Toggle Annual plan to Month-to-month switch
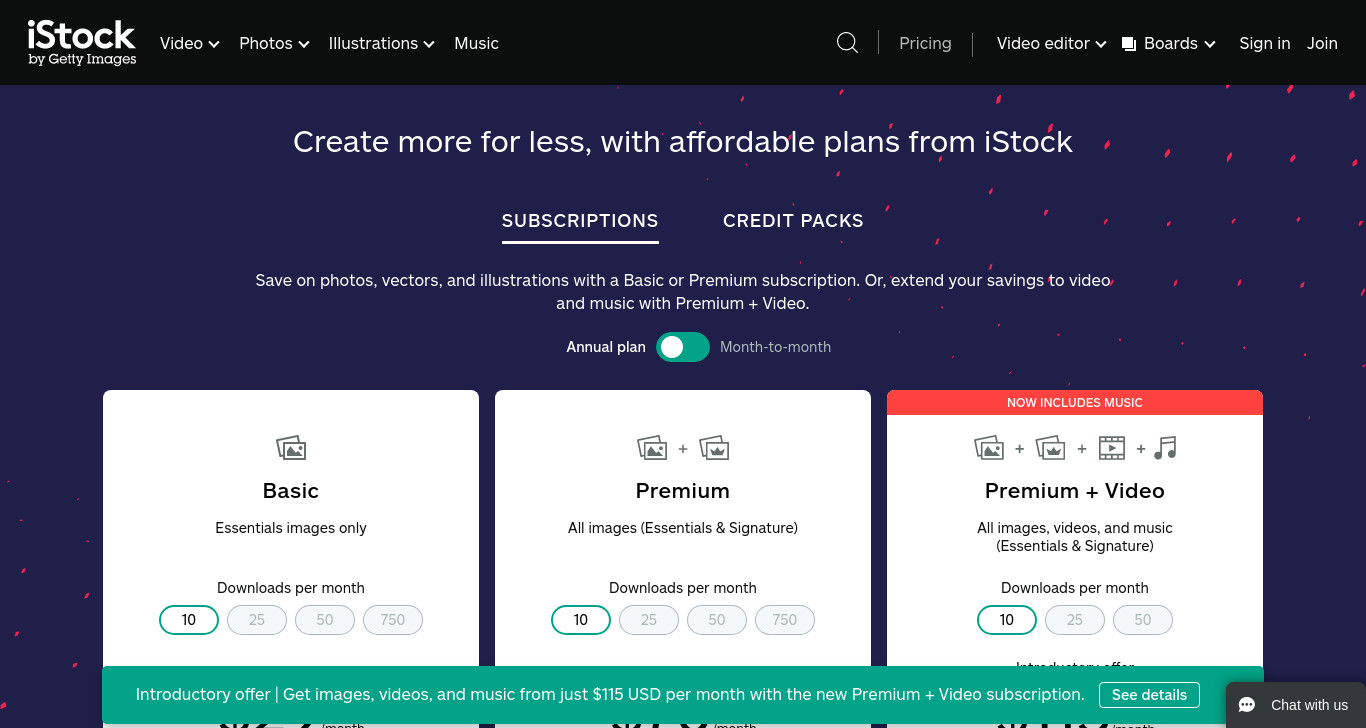This screenshot has height=728, width=1366. point(683,347)
